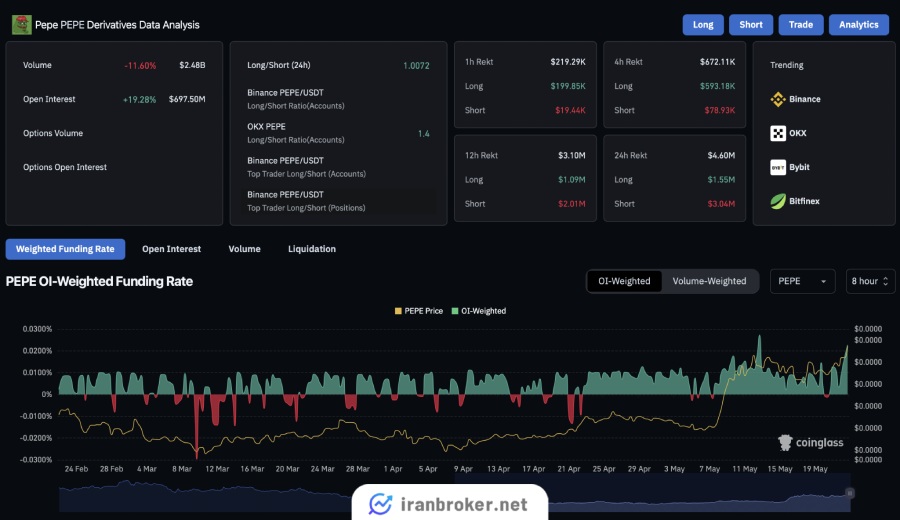The width and height of the screenshot is (900, 520).
Task: Click the 4h Rekt $672.11K value
Action: coord(717,62)
